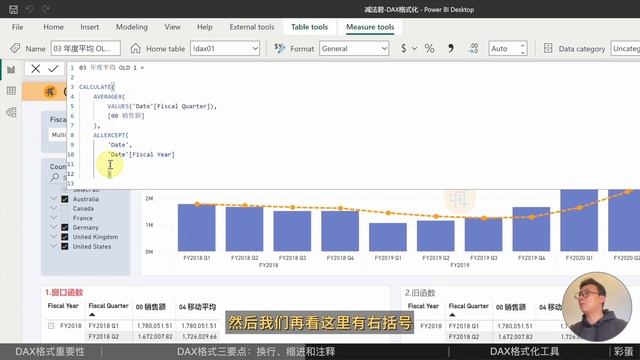Click the FY2018 Q1 bar in chart

point(197,227)
